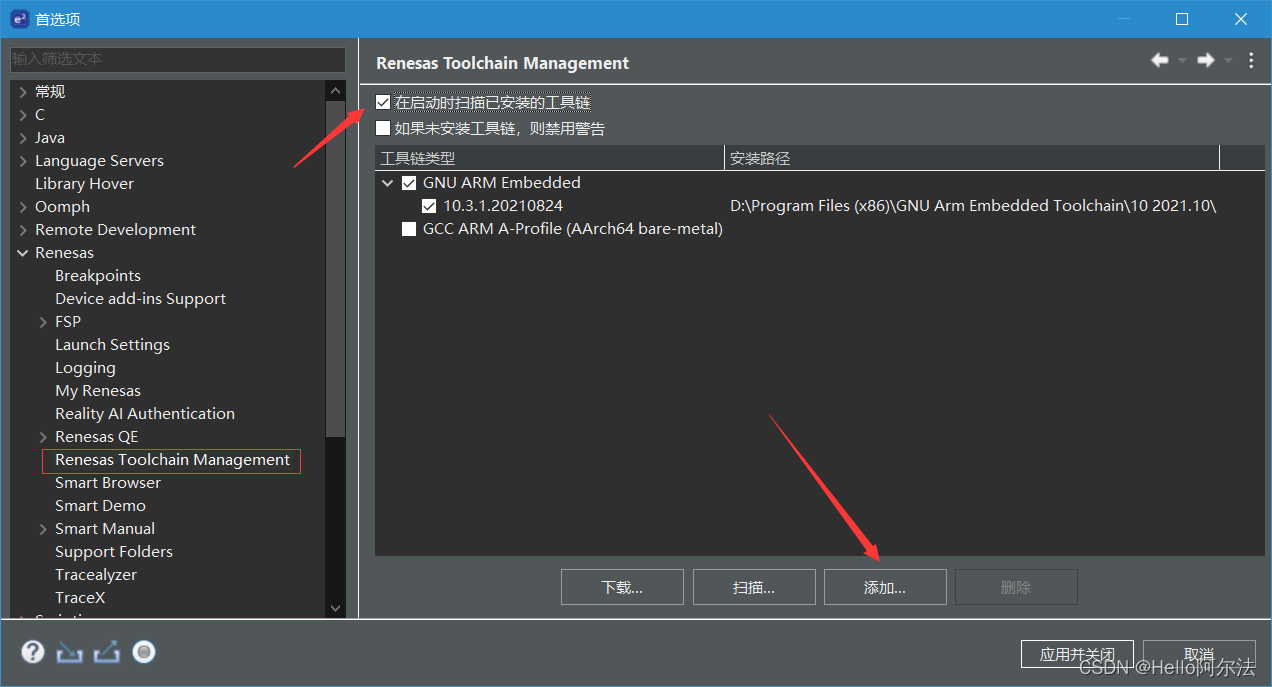Viewport: 1272px width, 687px height.
Task: Open the three-dot view menu
Action: [1251, 61]
